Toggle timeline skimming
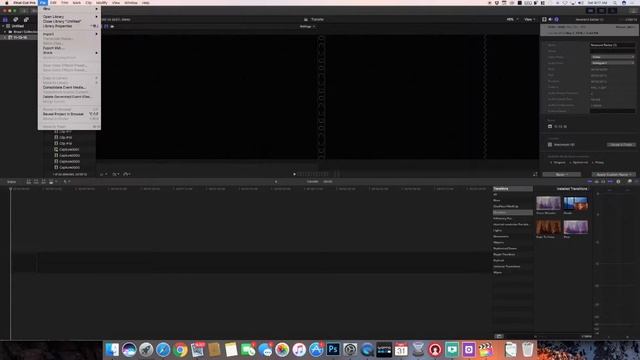This screenshot has width=640, height=360. click(590, 182)
